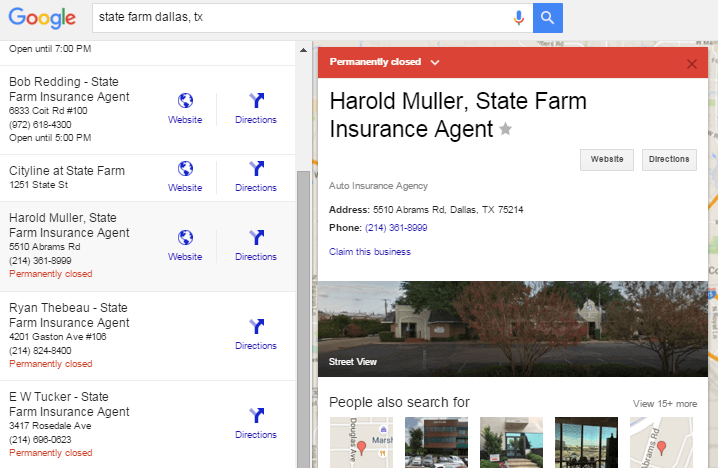
Task: Select Harold Muller listing title in results
Action: [69, 225]
